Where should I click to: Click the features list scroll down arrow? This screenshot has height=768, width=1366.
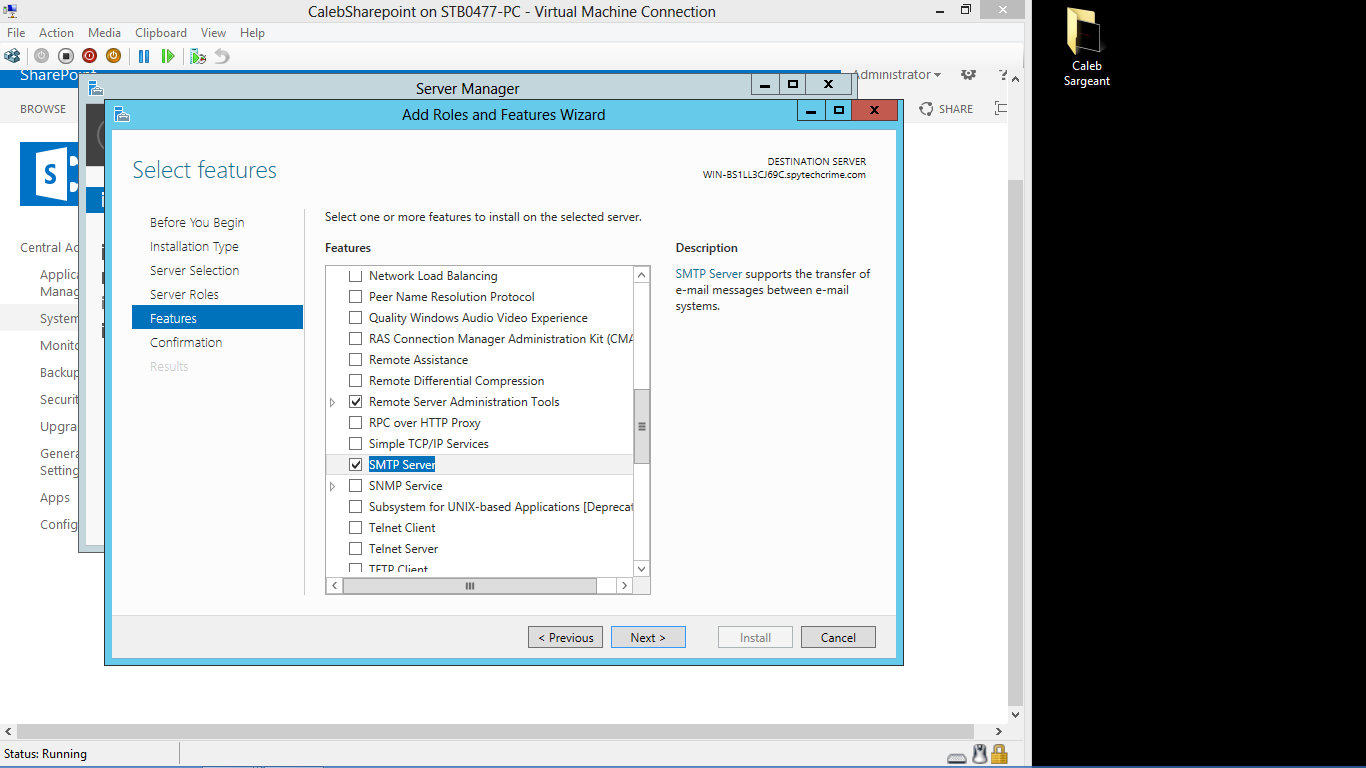[x=642, y=569]
